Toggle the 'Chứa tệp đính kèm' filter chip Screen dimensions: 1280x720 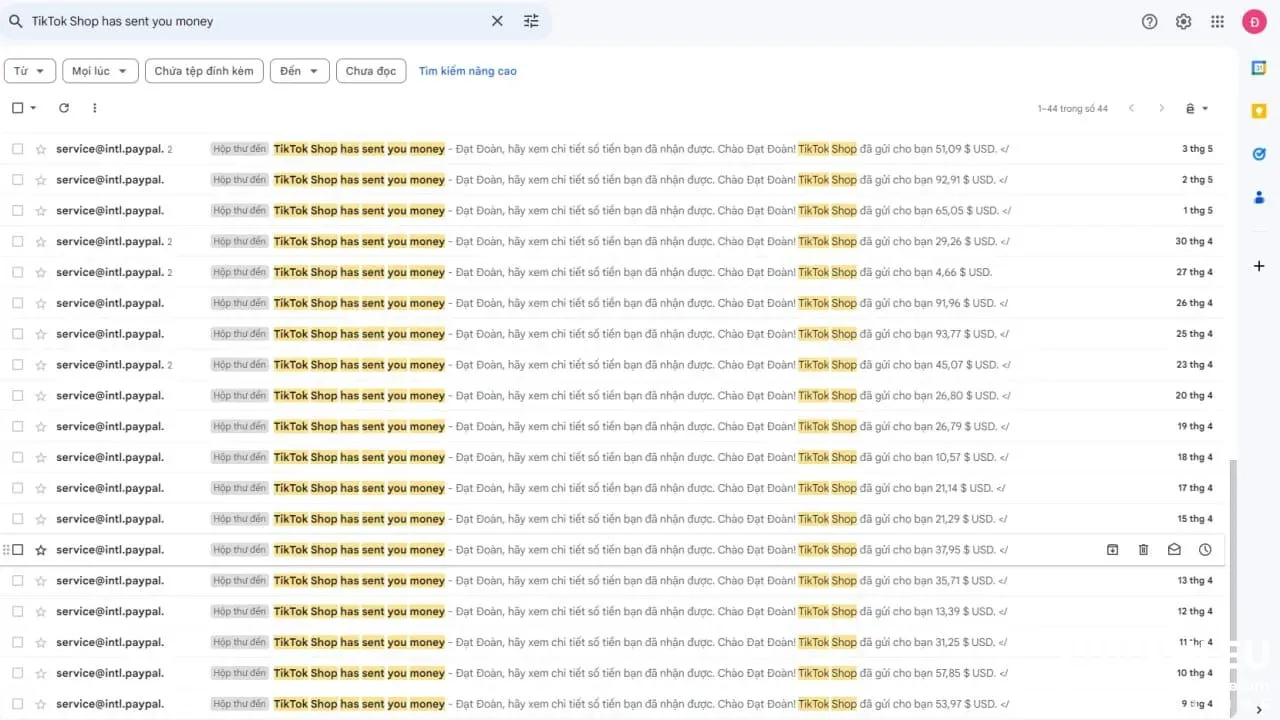coord(204,71)
